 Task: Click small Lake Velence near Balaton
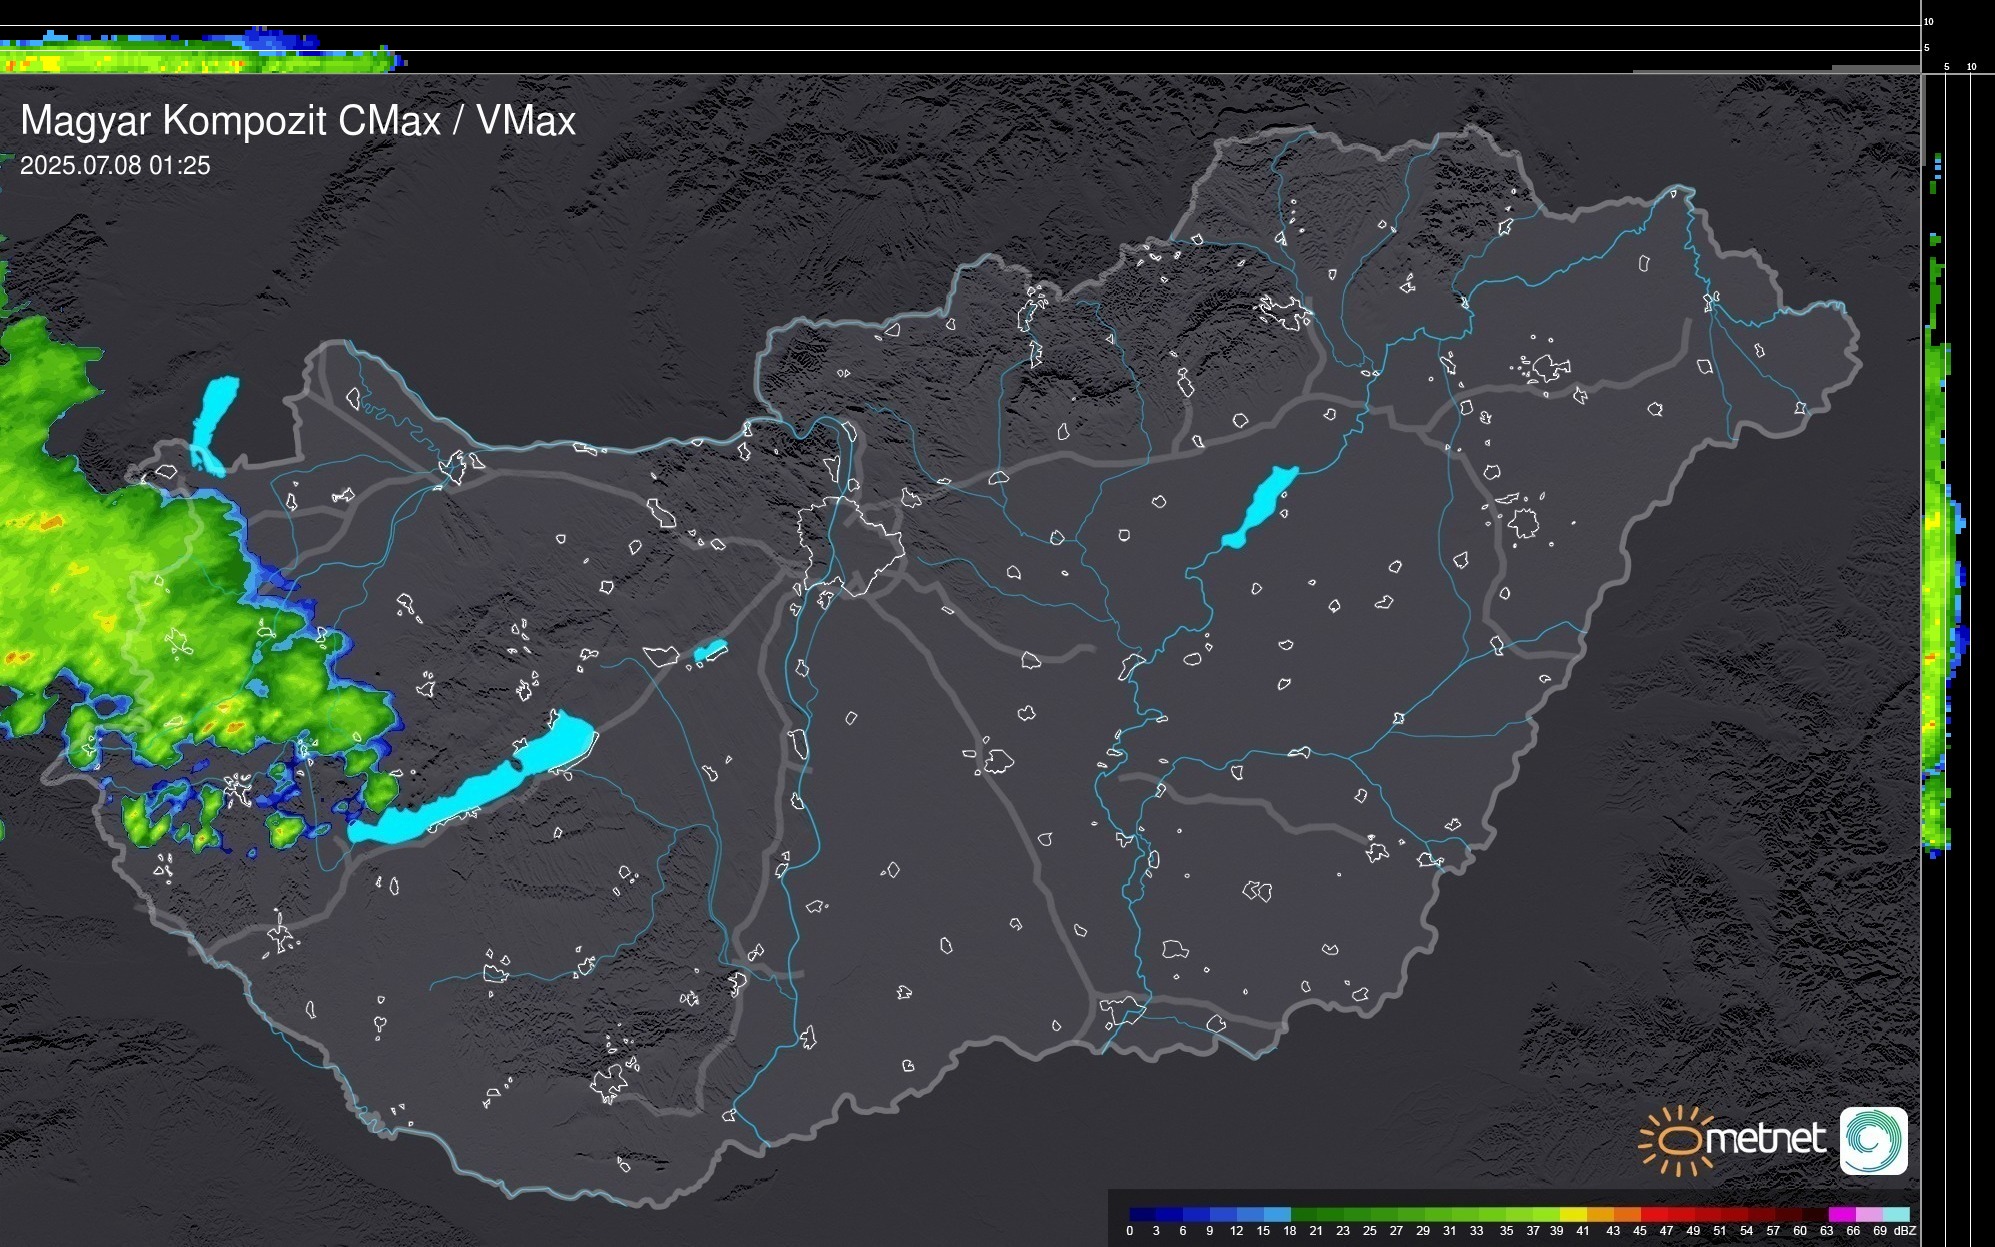(x=710, y=651)
